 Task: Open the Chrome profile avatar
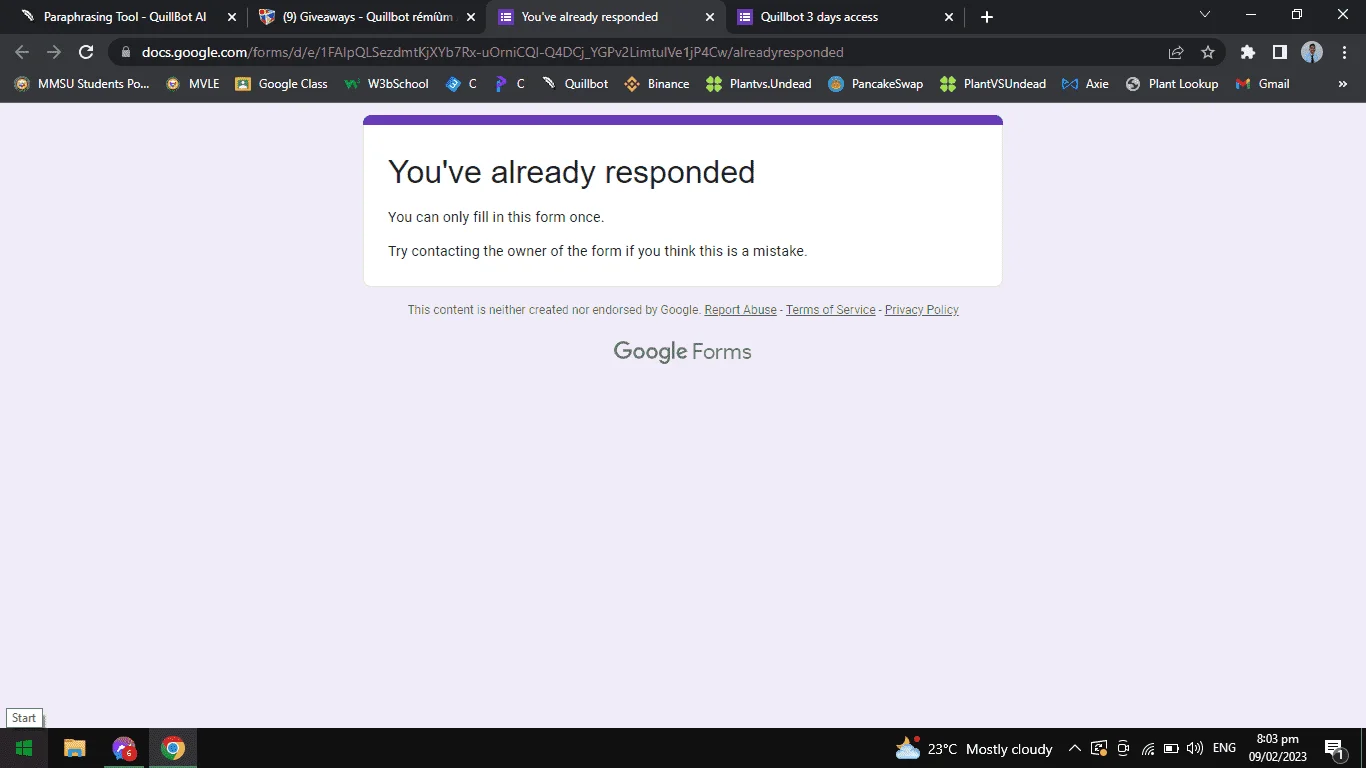point(1312,52)
